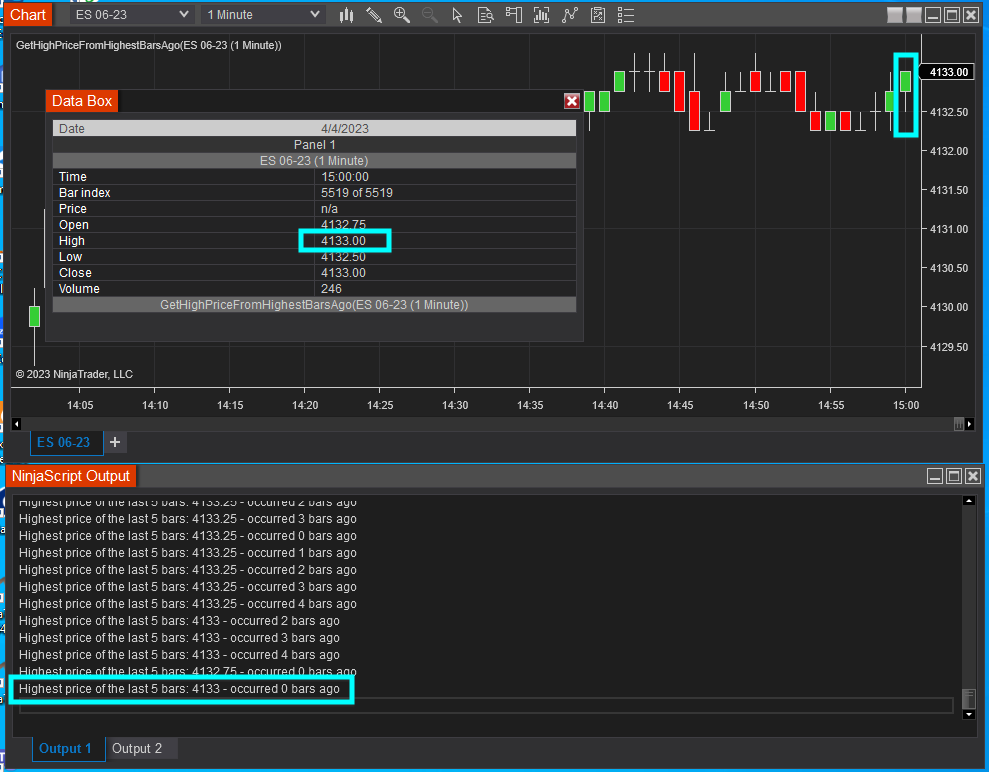989x772 pixels.
Task: Switch to the Output 2 tab
Action: (136, 748)
